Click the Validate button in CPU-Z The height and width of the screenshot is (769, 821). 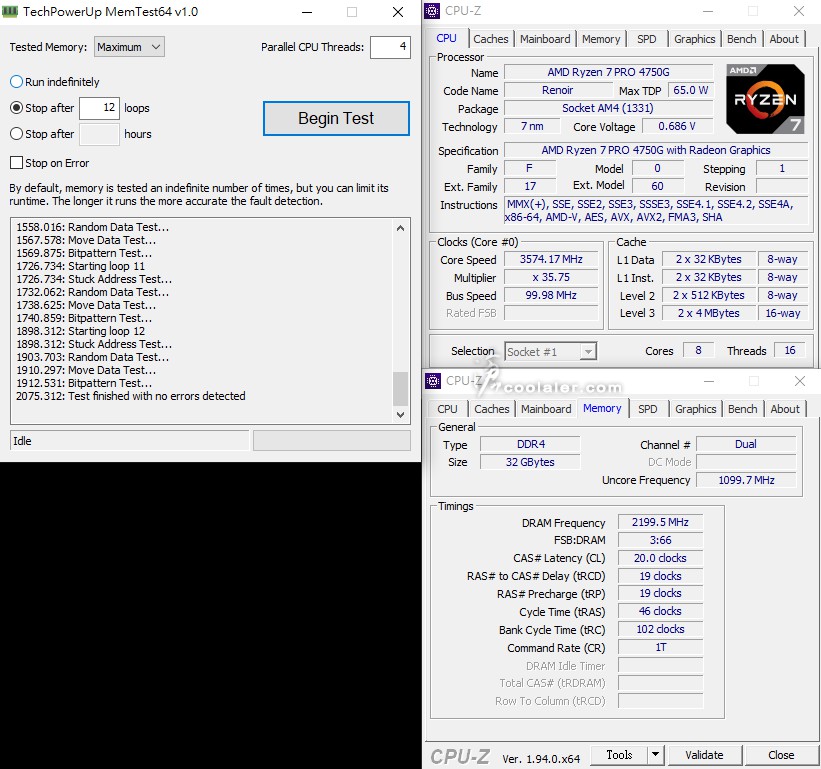[704, 755]
